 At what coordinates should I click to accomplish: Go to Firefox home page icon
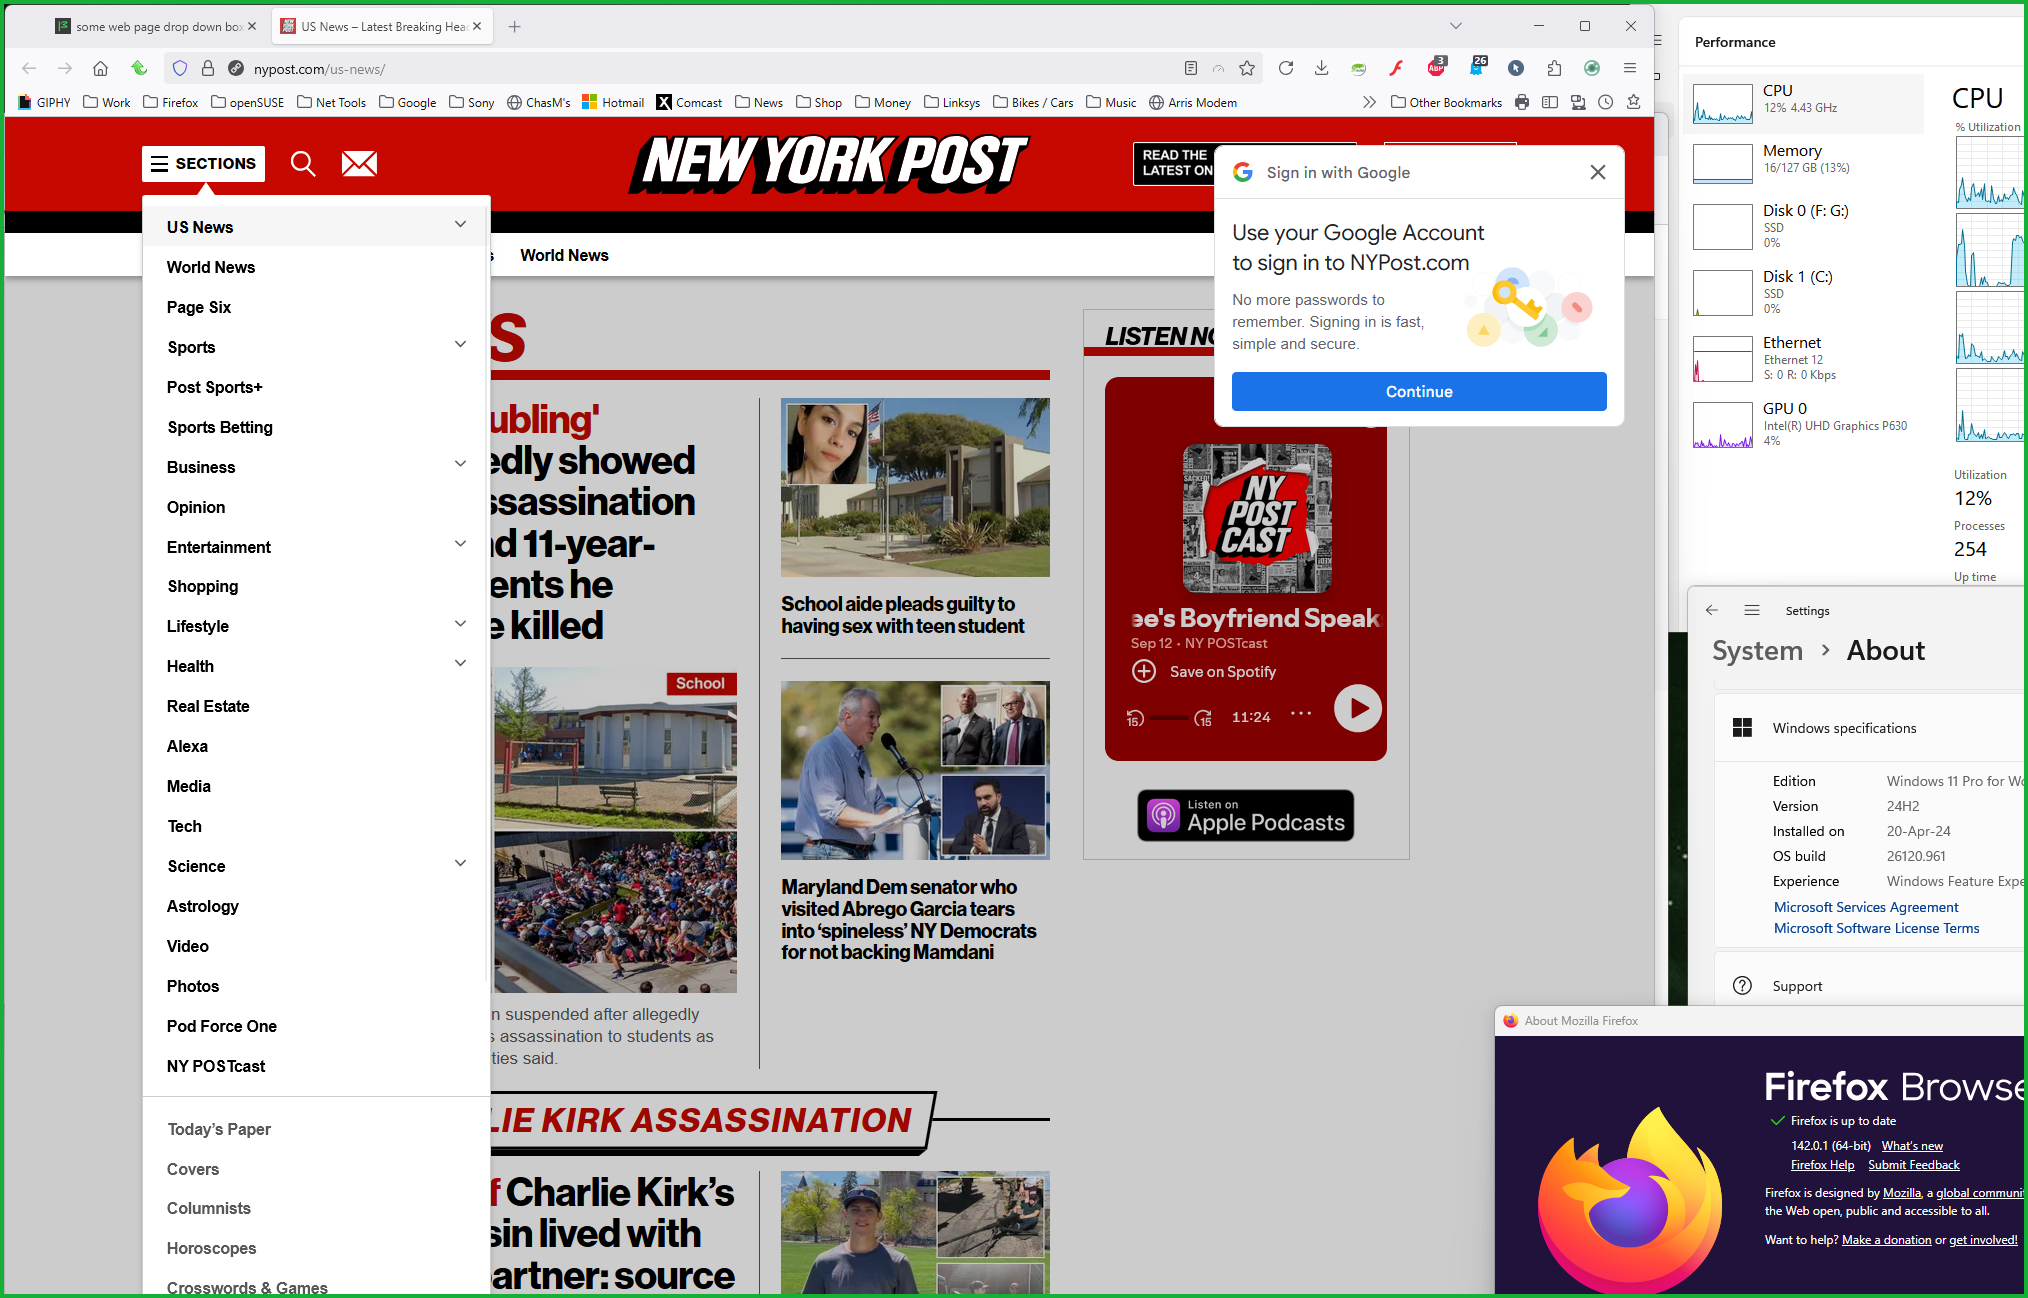(100, 68)
